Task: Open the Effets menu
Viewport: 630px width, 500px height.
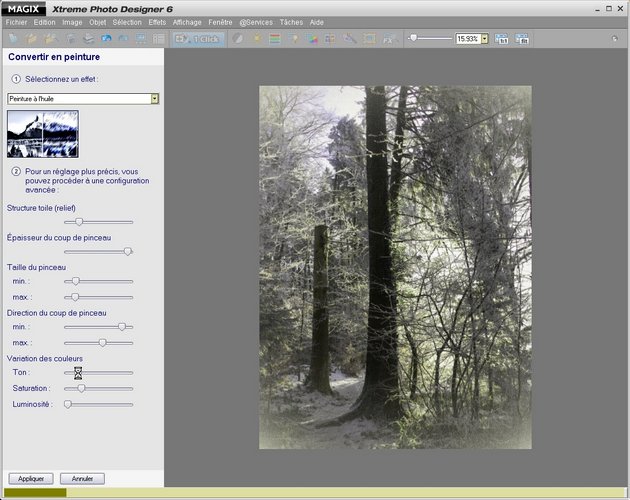Action: point(157,21)
